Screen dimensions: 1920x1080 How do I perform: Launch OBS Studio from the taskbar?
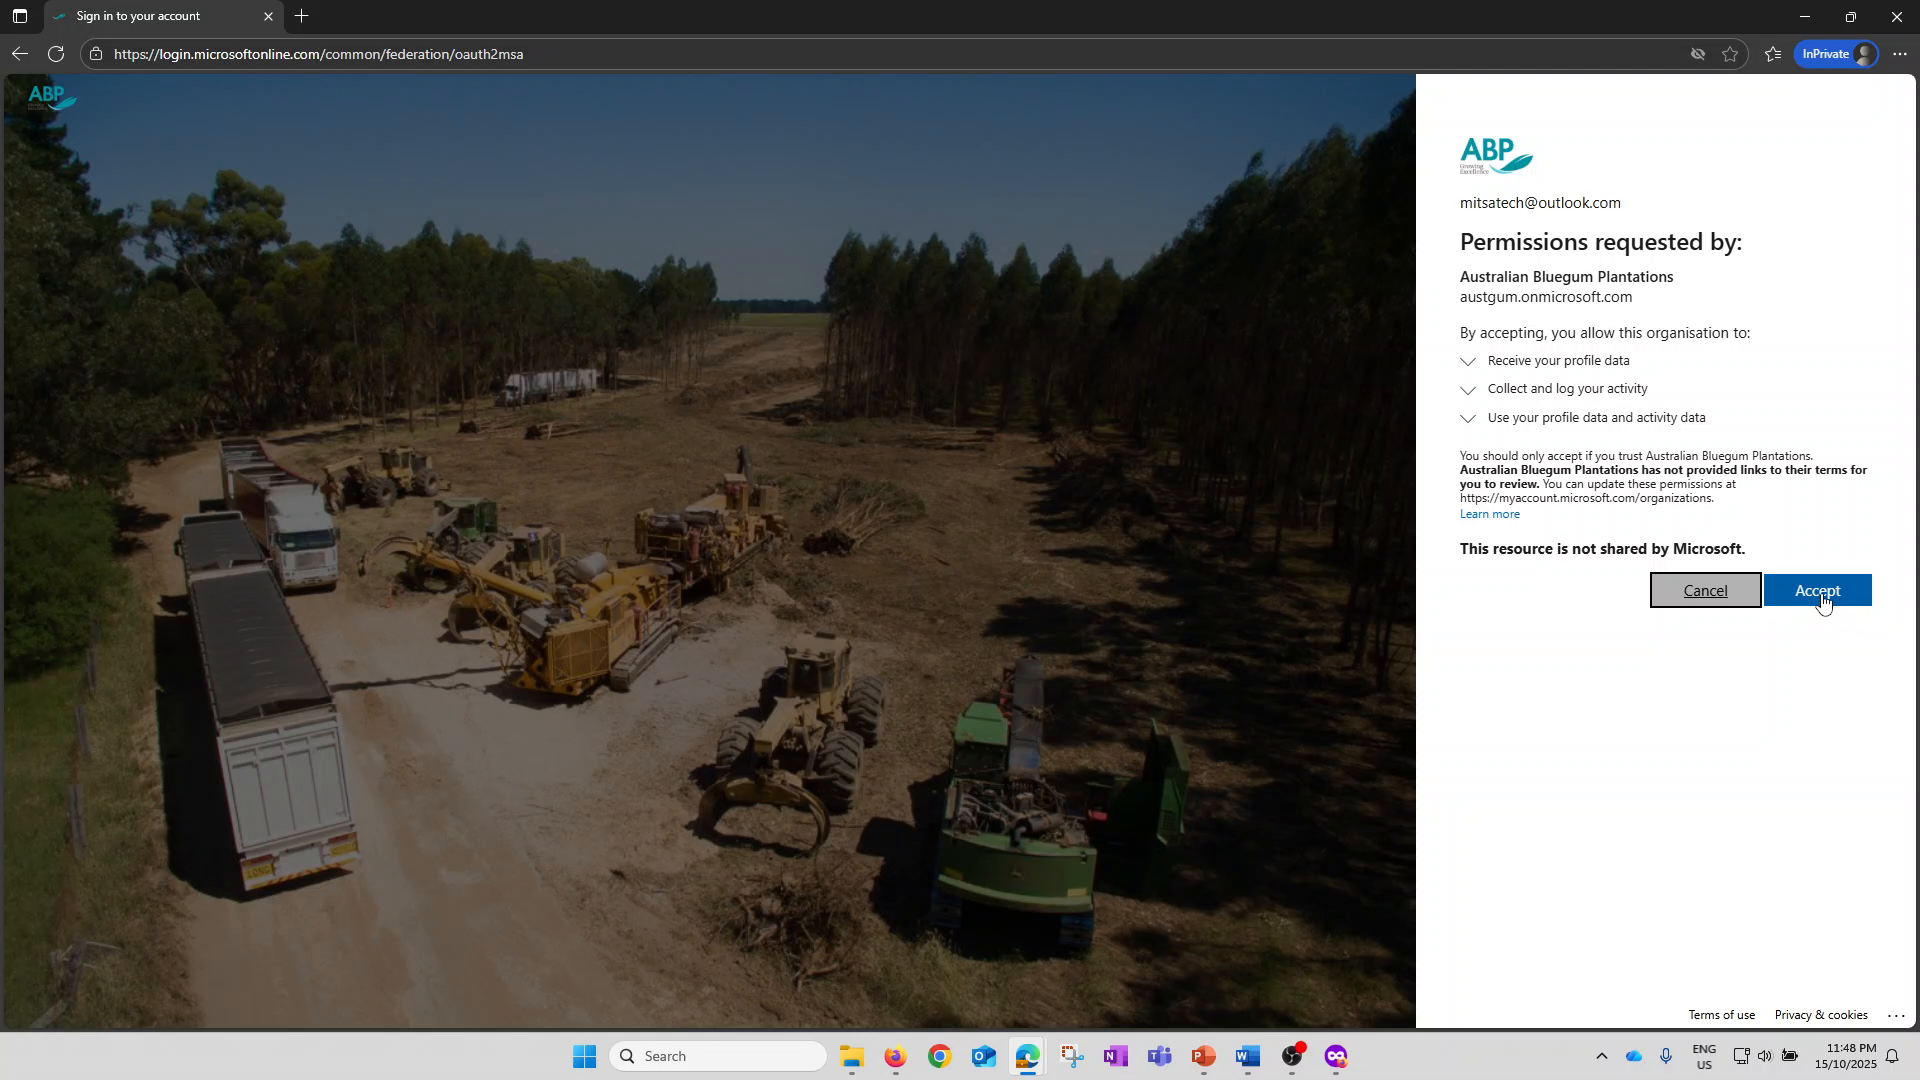coord(1292,1057)
